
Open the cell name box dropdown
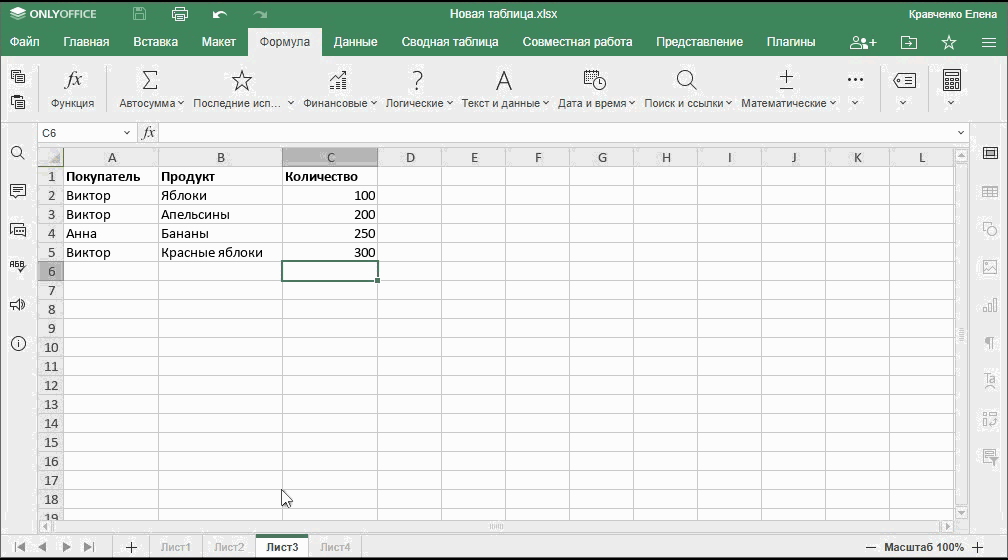127,133
